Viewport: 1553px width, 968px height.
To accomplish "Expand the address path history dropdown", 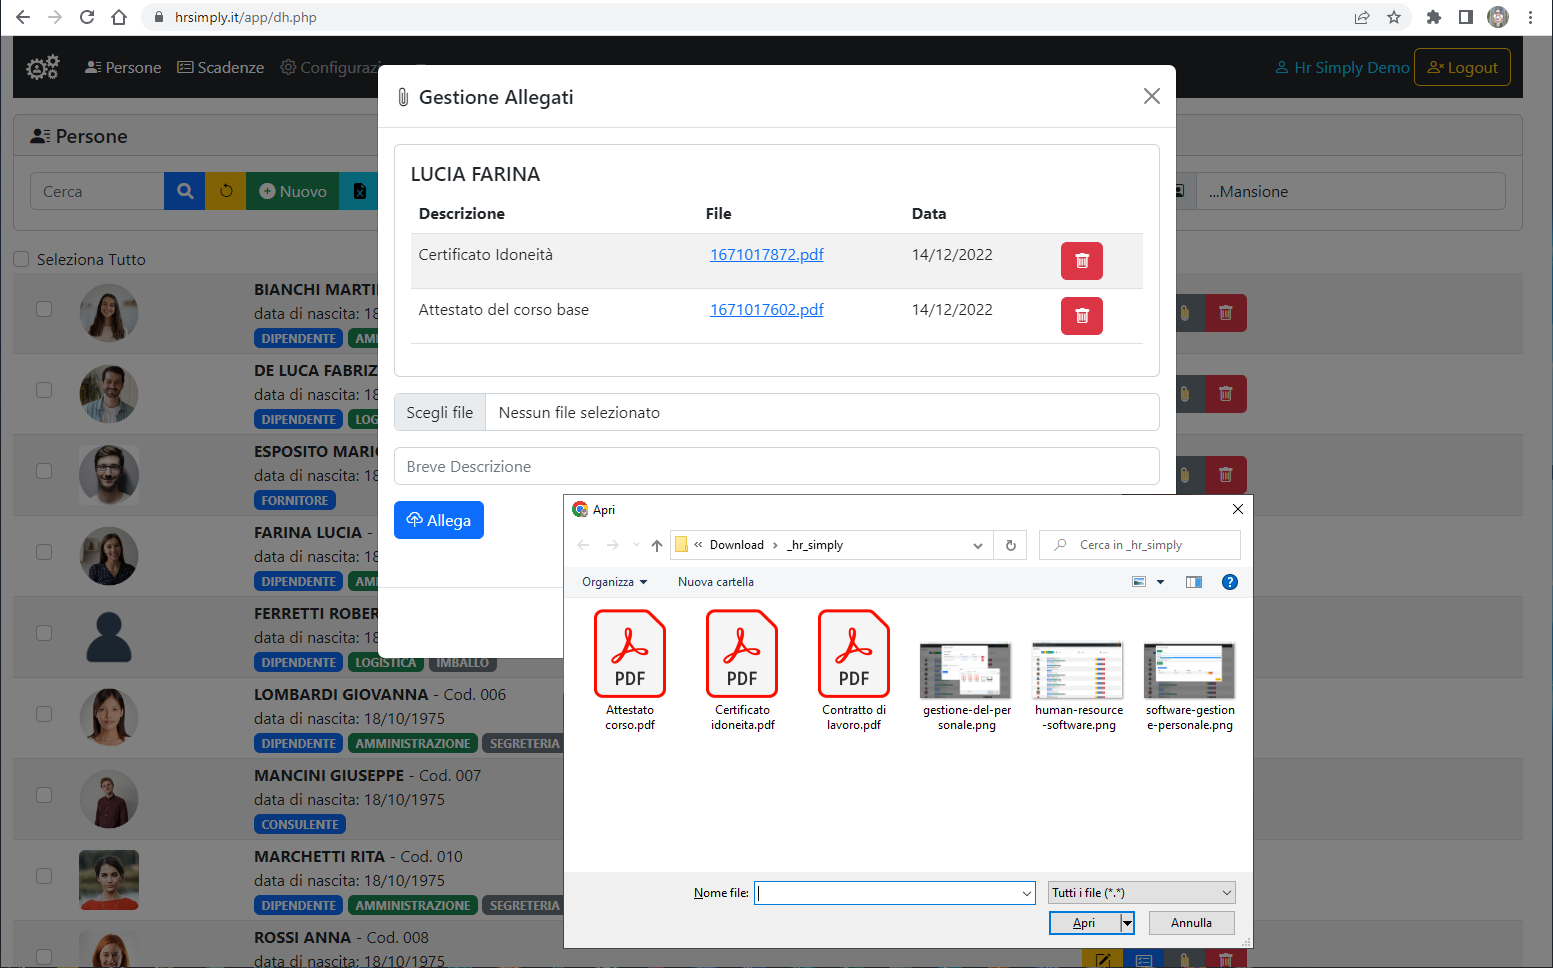I will (x=977, y=545).
